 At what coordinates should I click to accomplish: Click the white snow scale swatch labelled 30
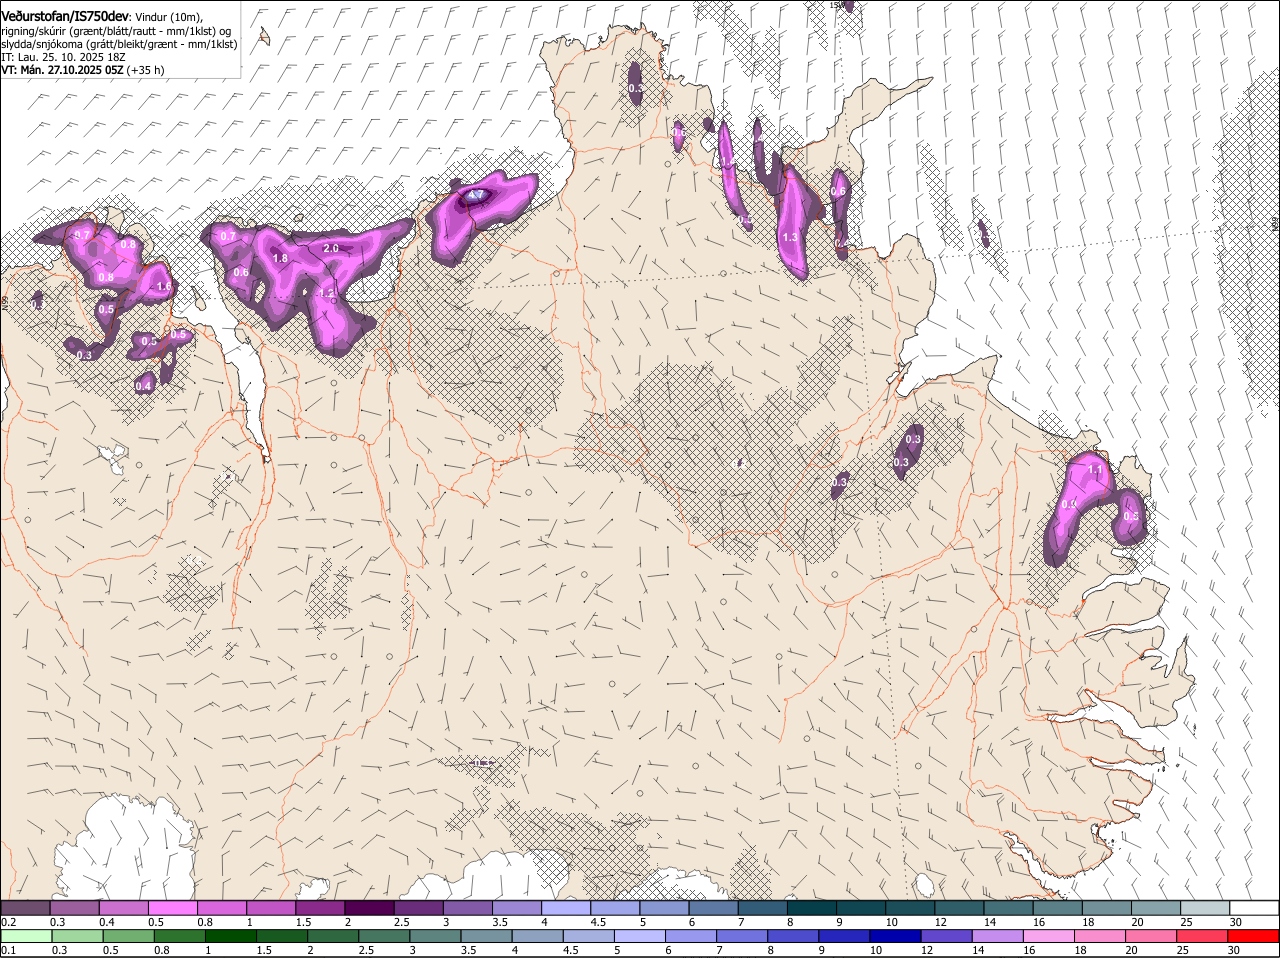(1255, 908)
